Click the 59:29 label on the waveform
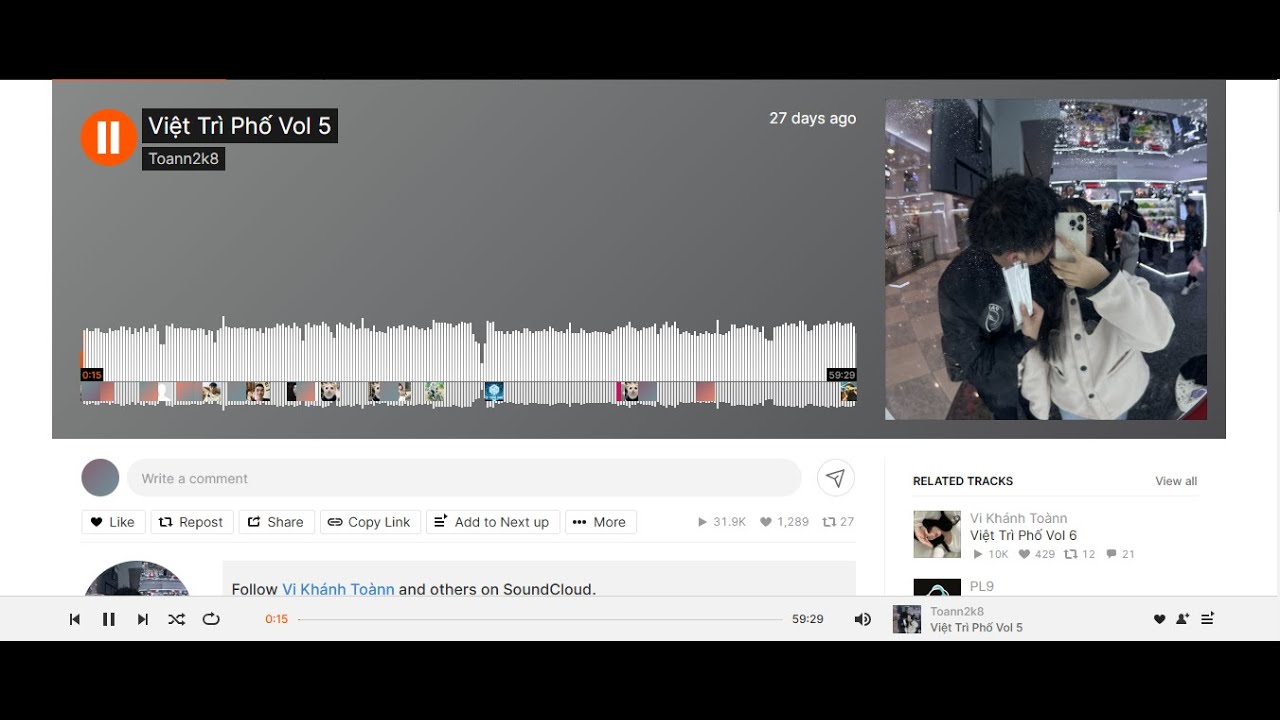This screenshot has height=720, width=1280. coord(842,375)
